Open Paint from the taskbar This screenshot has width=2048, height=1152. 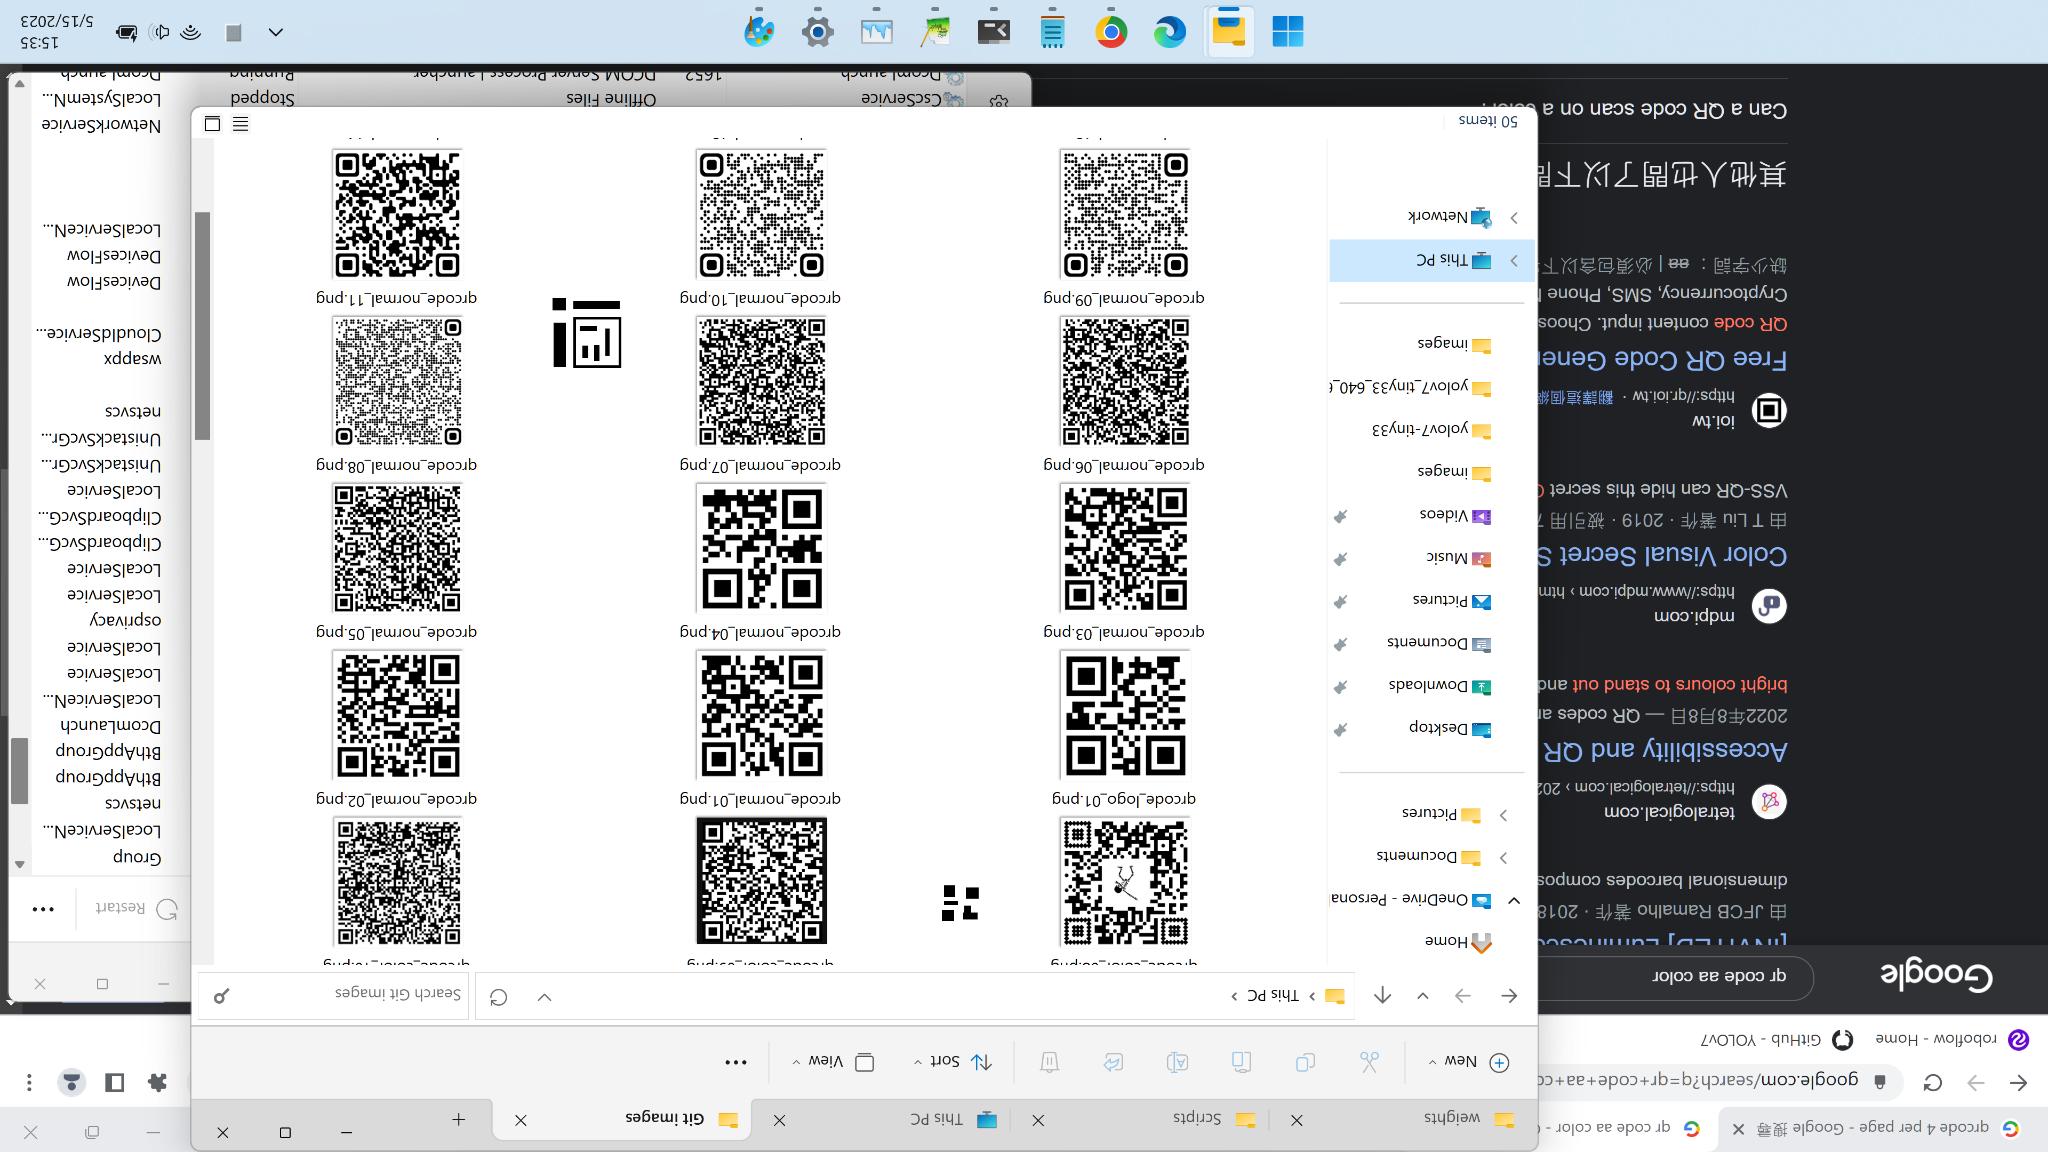click(759, 32)
